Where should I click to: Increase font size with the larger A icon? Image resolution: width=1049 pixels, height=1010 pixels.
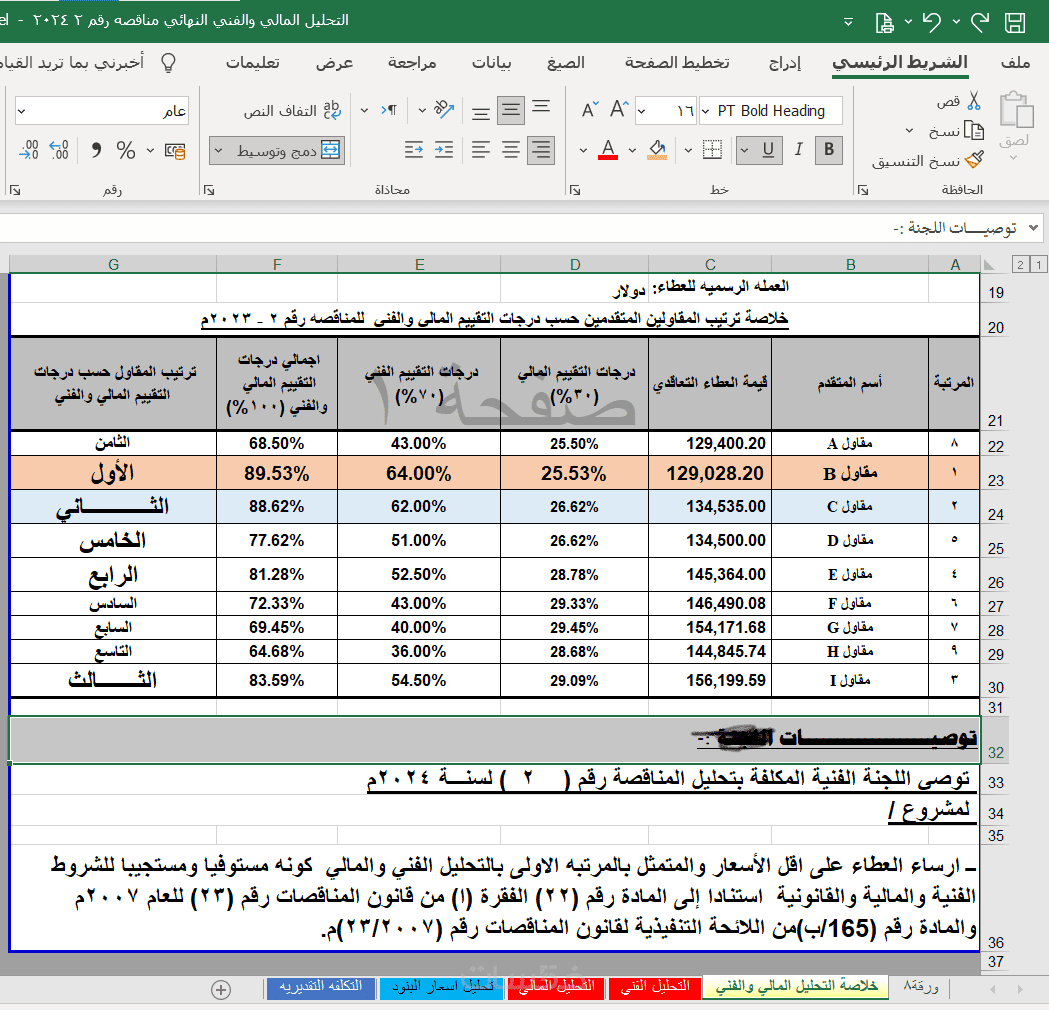pyautogui.click(x=619, y=109)
